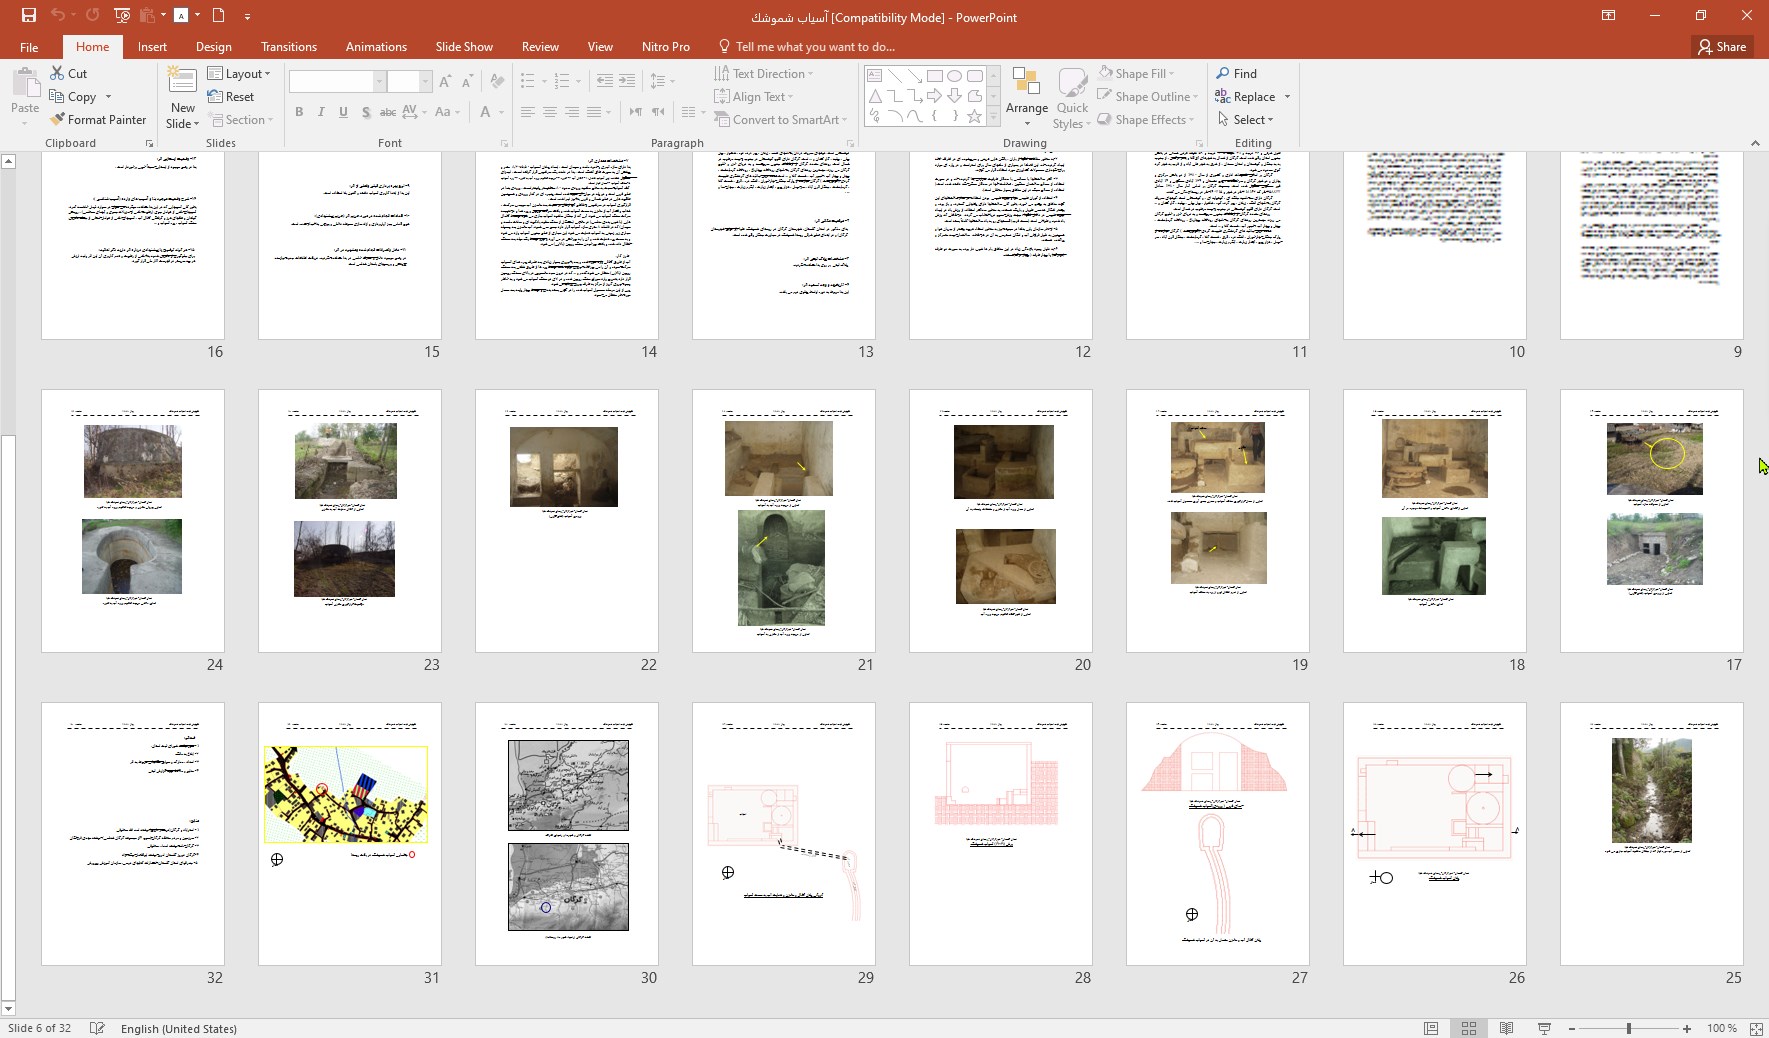Click the zoom slider handle

coord(1628,1028)
